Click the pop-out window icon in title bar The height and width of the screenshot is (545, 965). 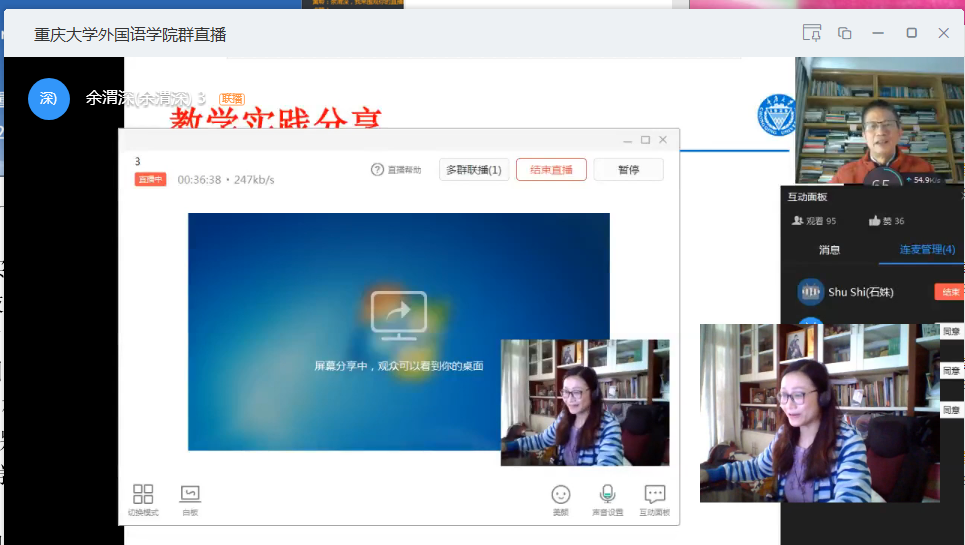point(845,33)
